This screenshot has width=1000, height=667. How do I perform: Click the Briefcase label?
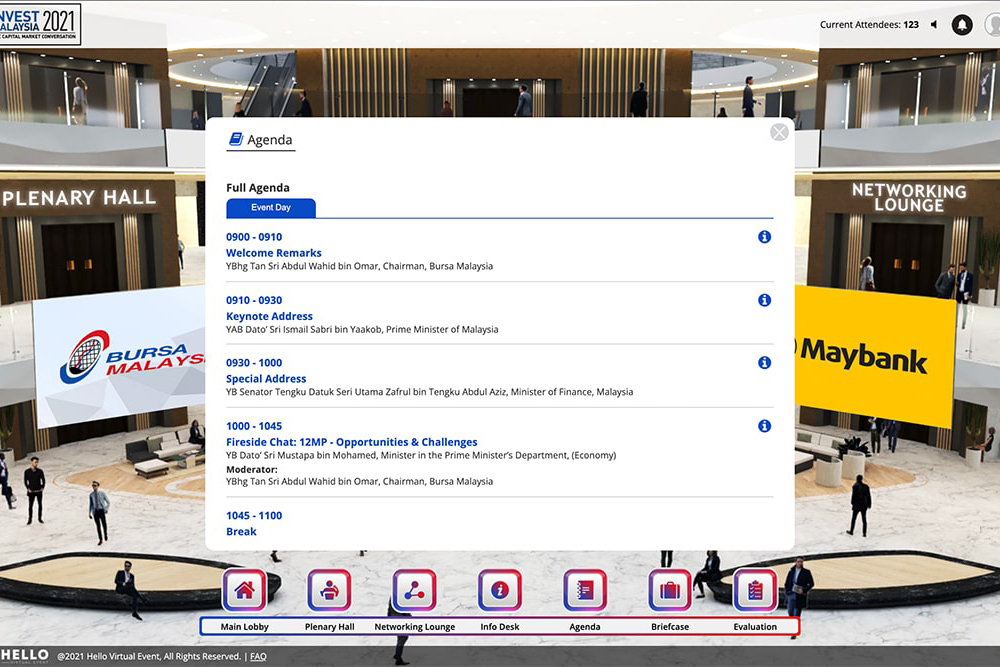click(x=670, y=627)
